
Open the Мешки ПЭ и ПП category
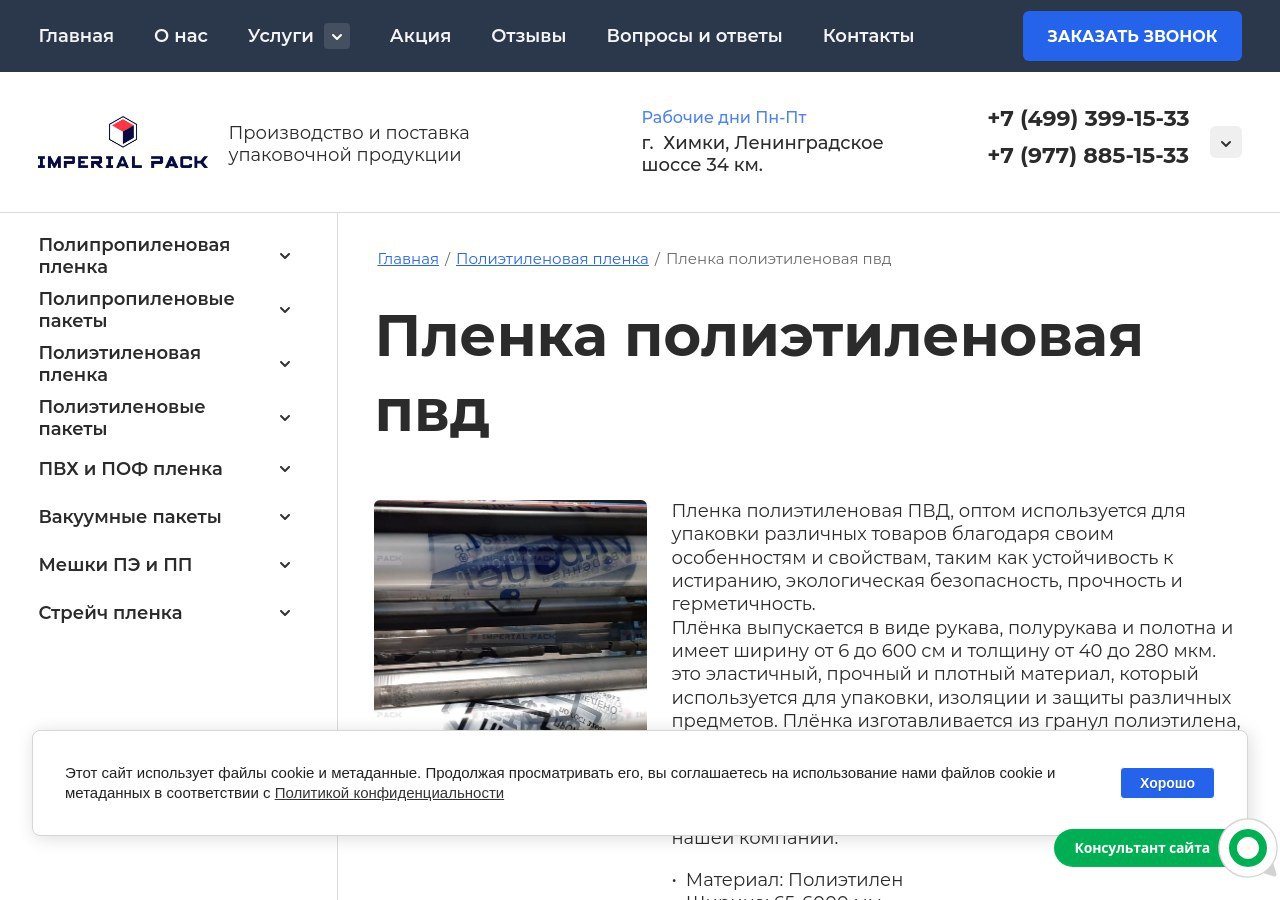[x=115, y=565]
